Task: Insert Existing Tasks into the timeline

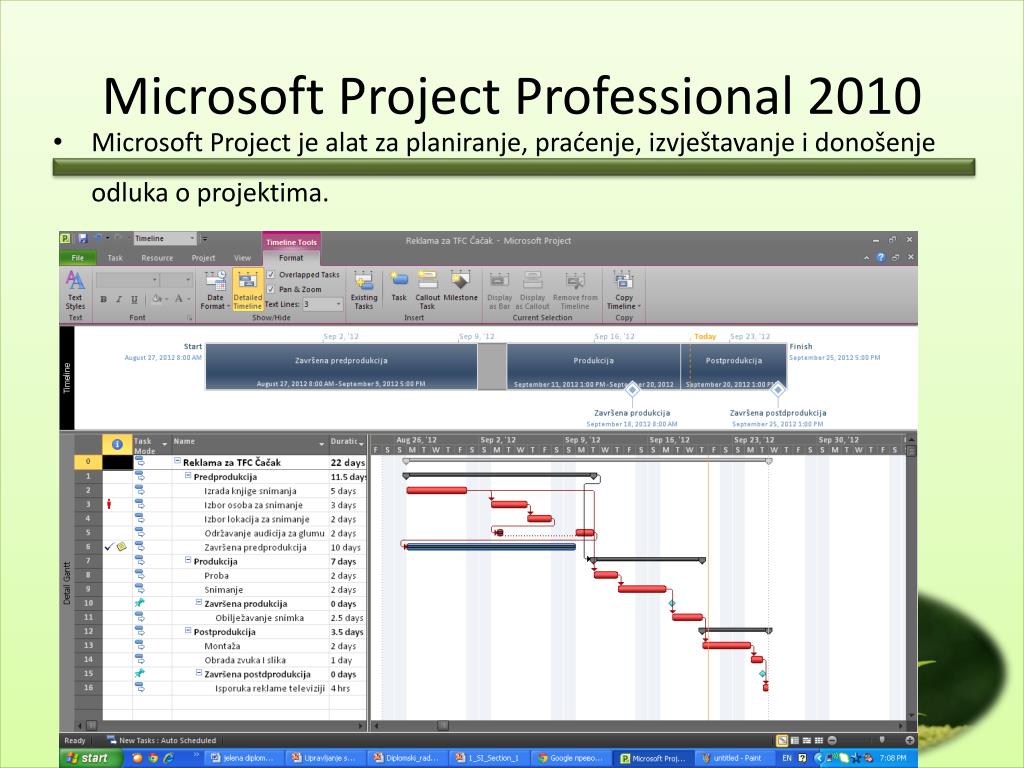Action: point(364,289)
